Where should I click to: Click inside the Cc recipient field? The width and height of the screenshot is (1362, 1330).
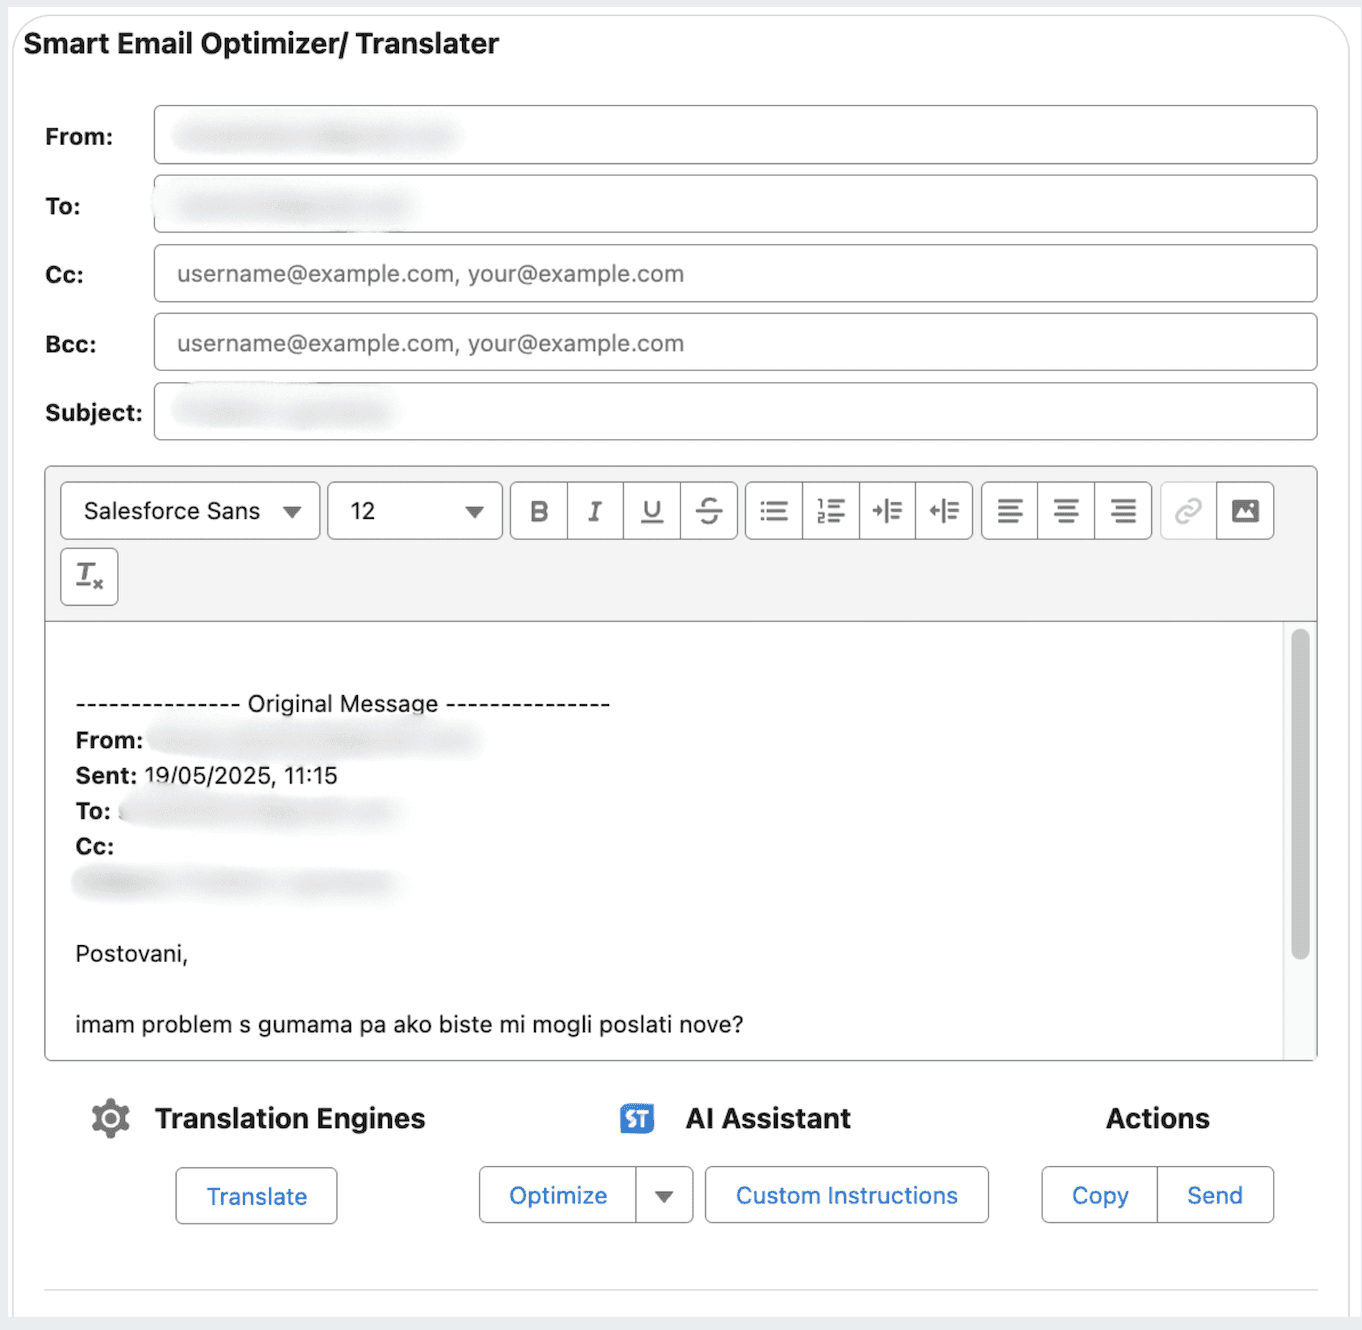735,273
